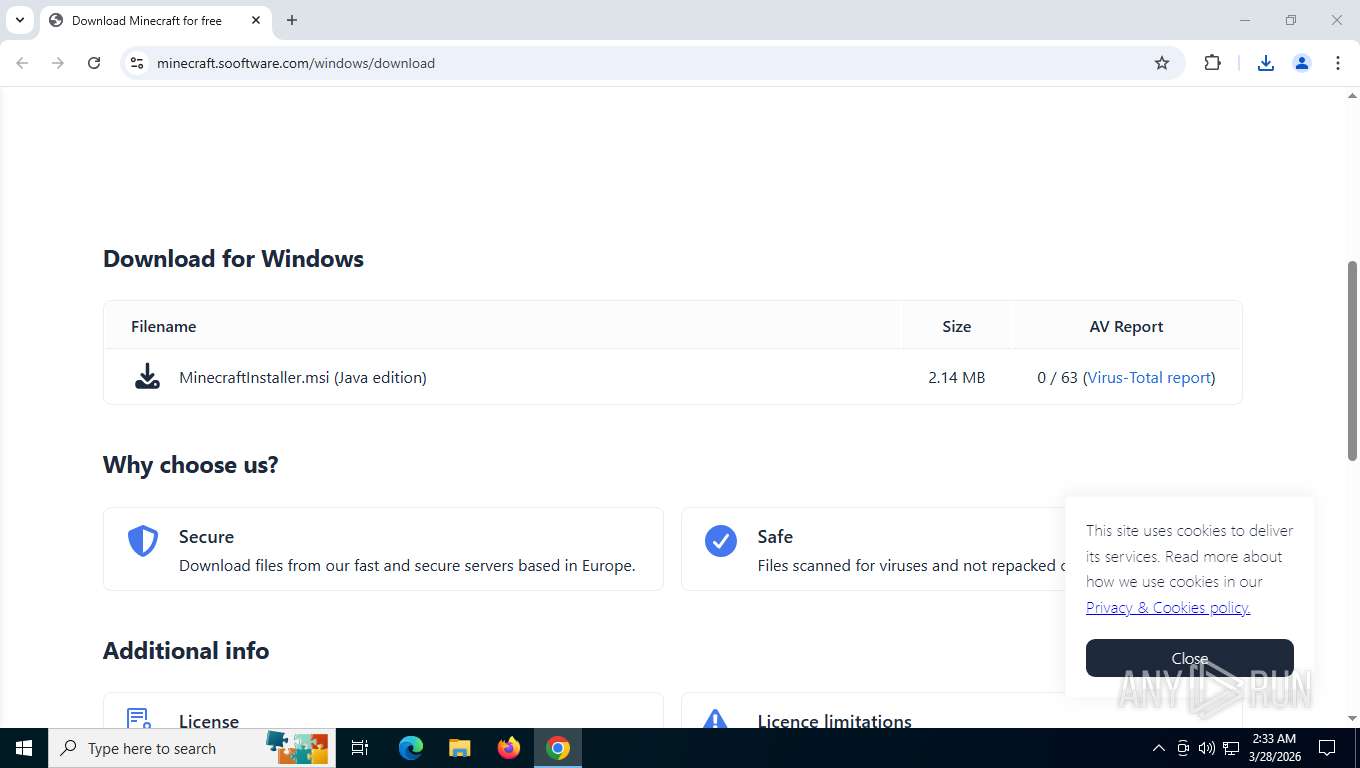This screenshot has width=1360, height=768.
Task: Open the Chrome three-dot menu
Action: [x=1338, y=63]
